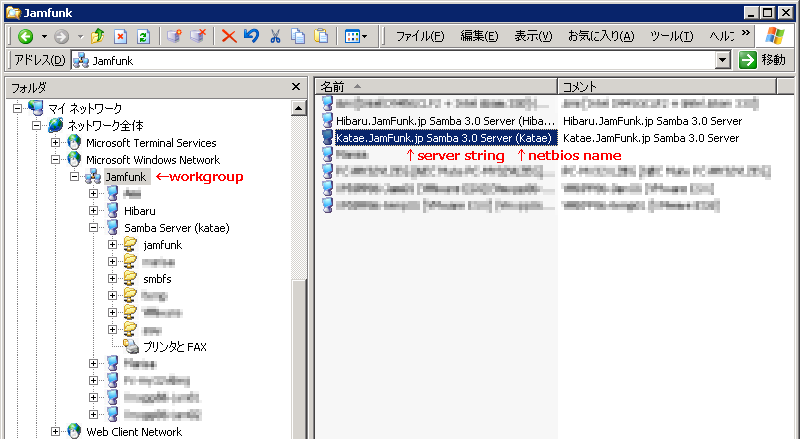The image size is (800, 439).
Task: Expand the Hibaru computer node
Action: point(93,210)
